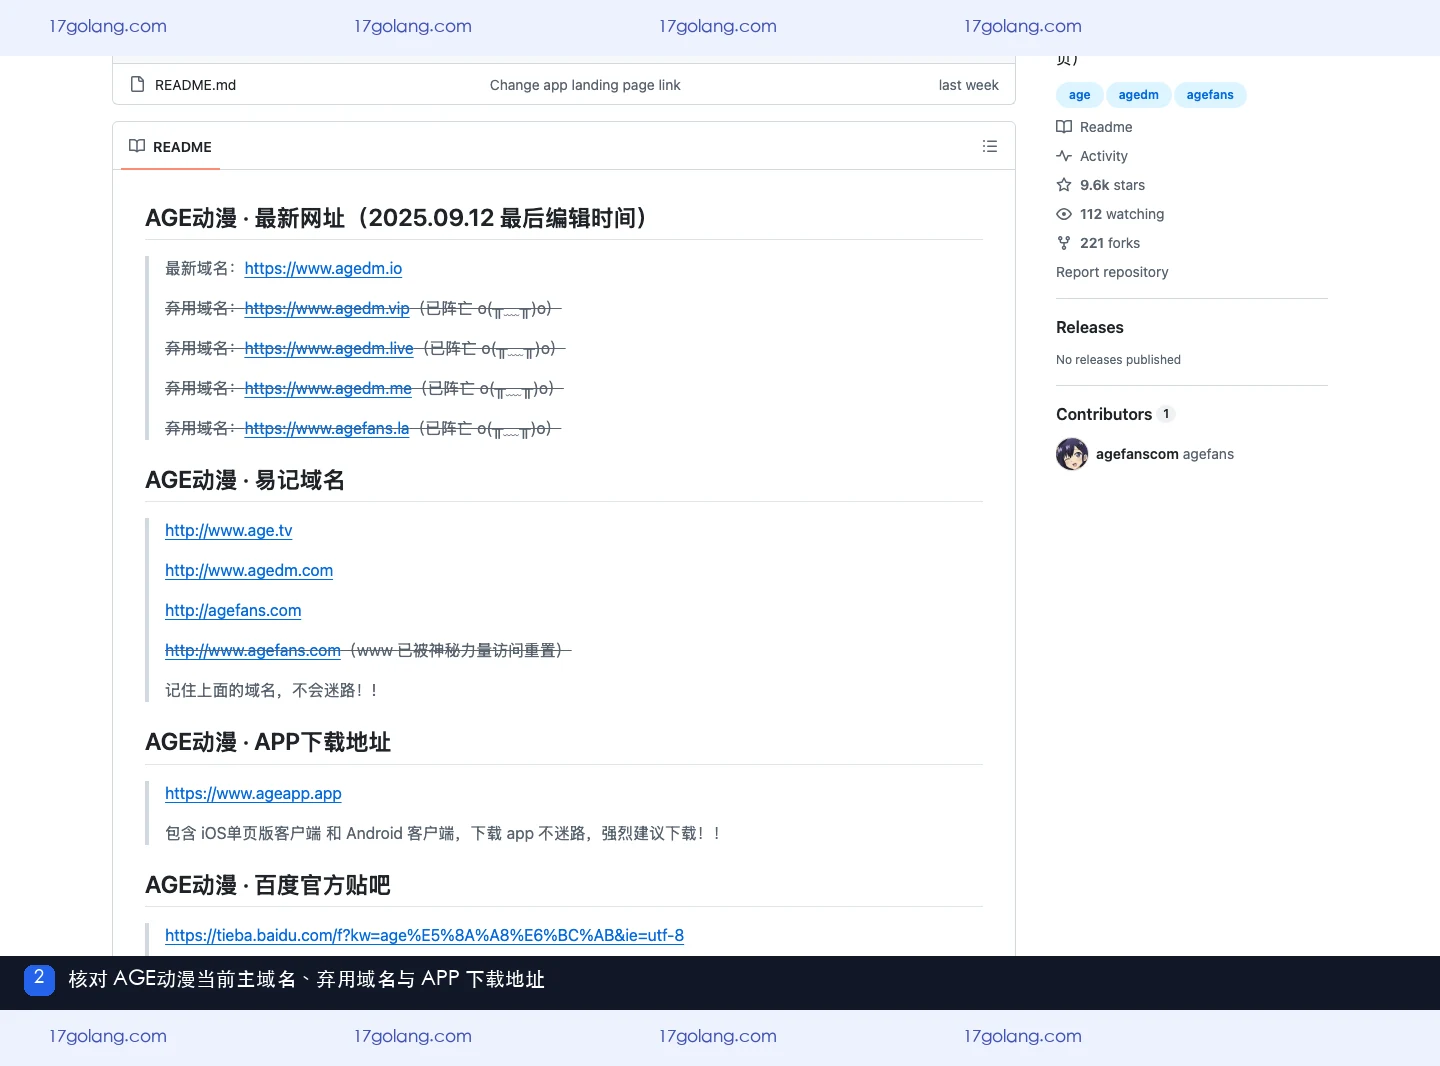1440x1066 pixels.
Task: Open link https://www.ageapp.app
Action: (253, 793)
